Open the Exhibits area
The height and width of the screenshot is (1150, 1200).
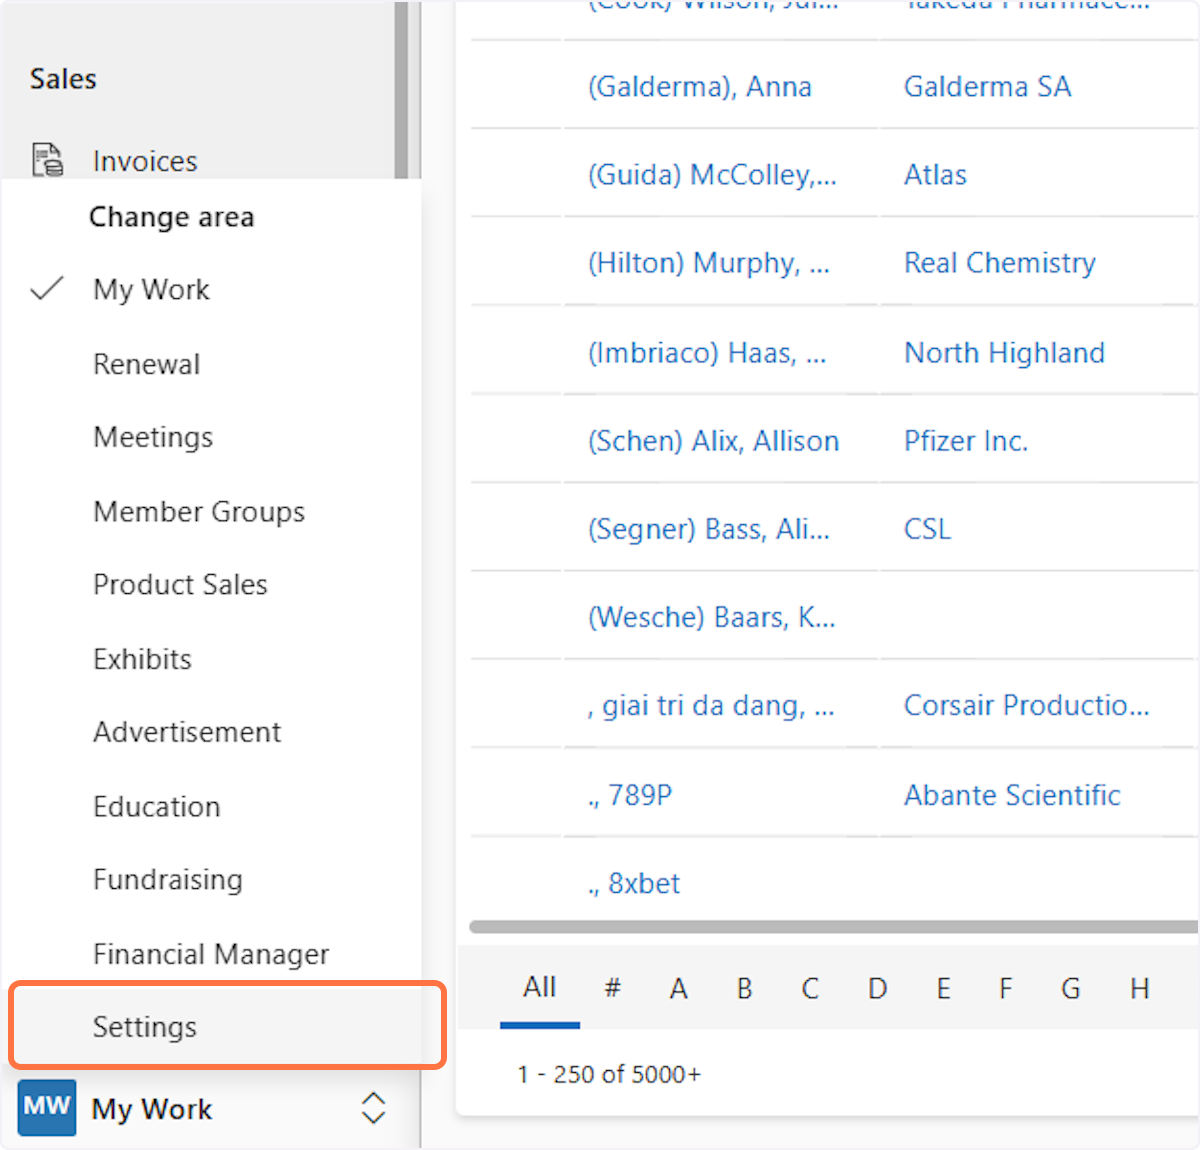click(x=142, y=658)
